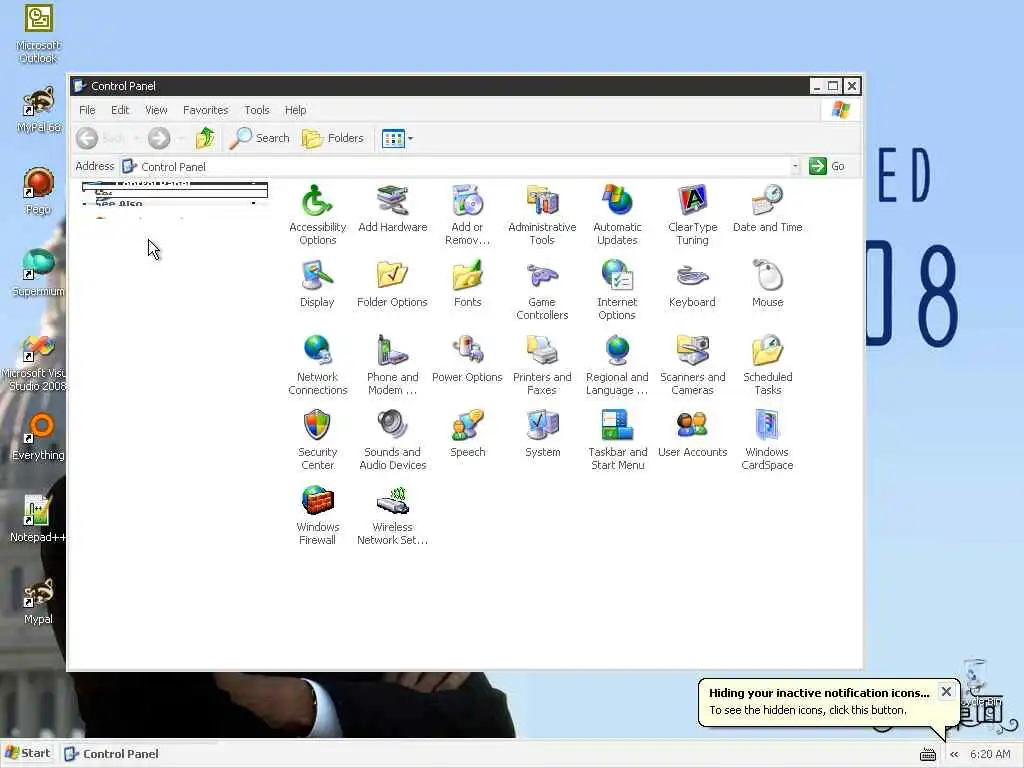Open Game Controllers
Image resolution: width=1024 pixels, height=768 pixels.
pyautogui.click(x=542, y=289)
